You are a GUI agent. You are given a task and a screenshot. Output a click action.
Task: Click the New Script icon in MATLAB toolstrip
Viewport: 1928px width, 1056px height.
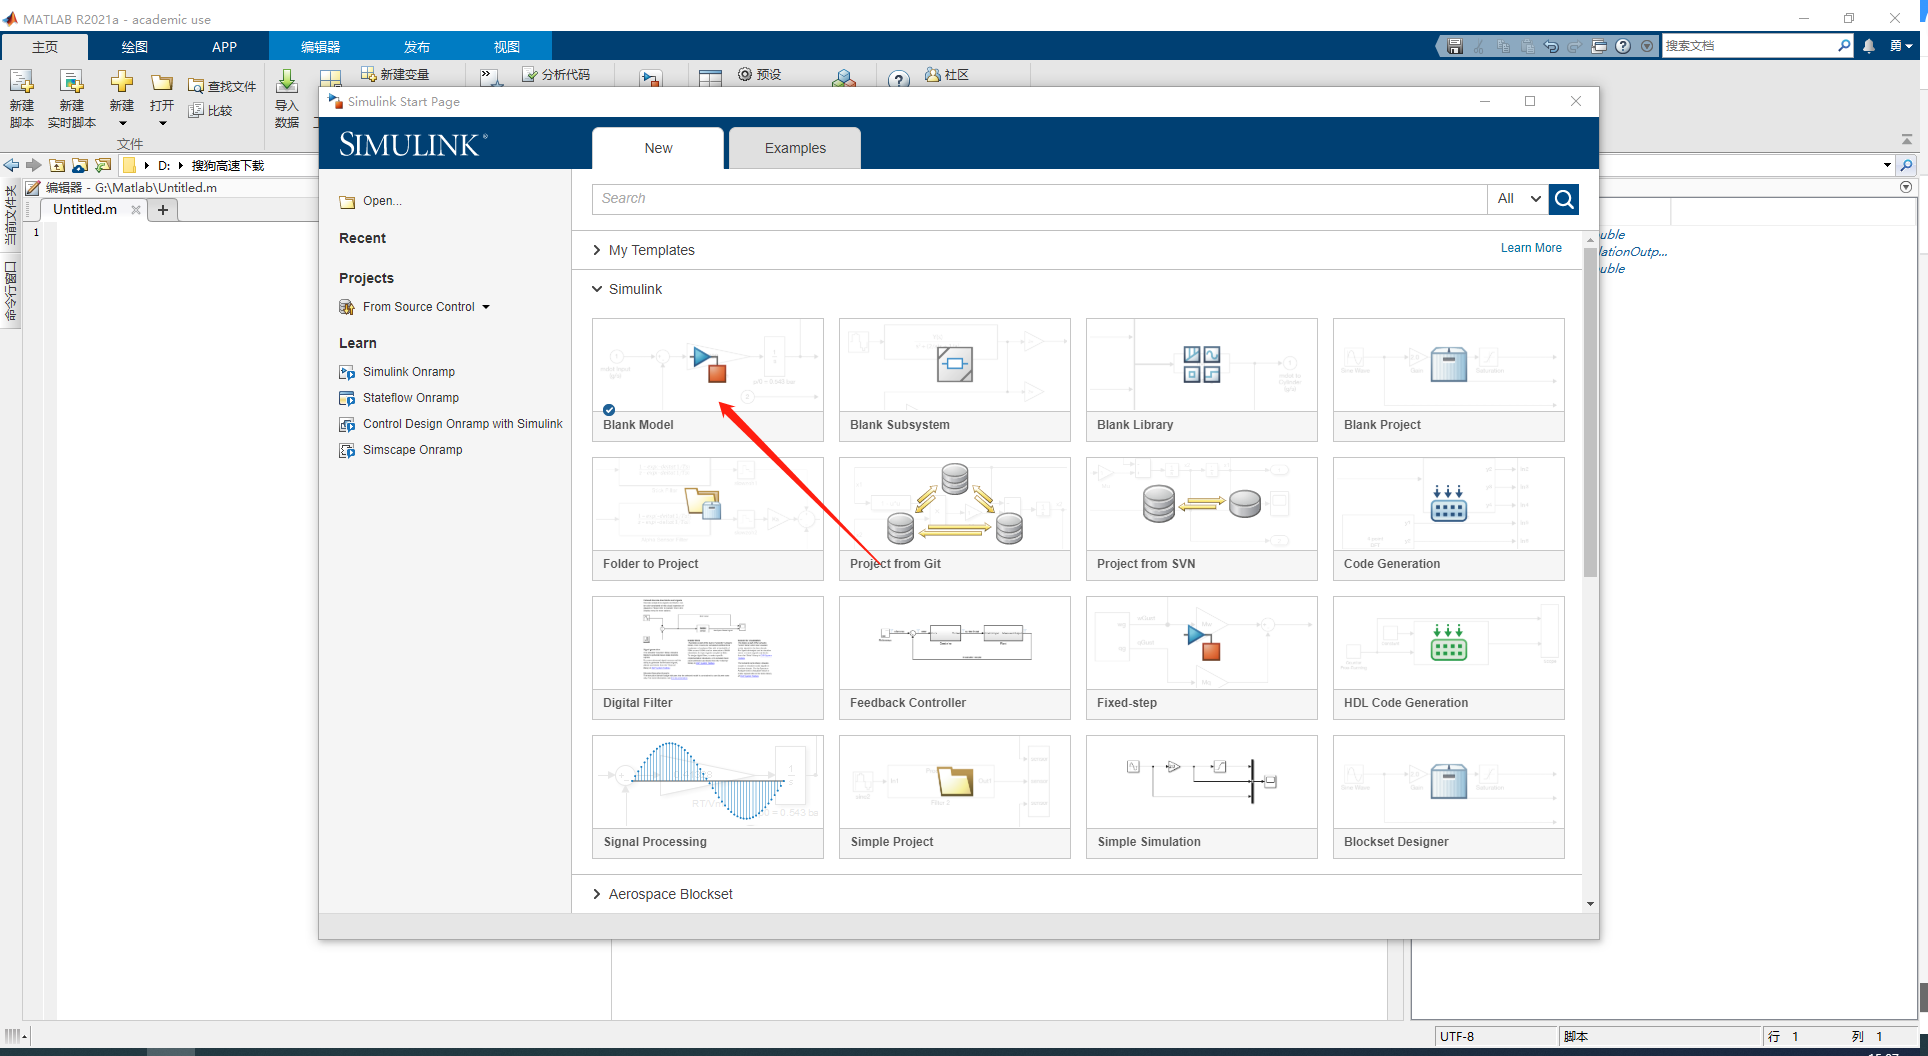tap(21, 82)
